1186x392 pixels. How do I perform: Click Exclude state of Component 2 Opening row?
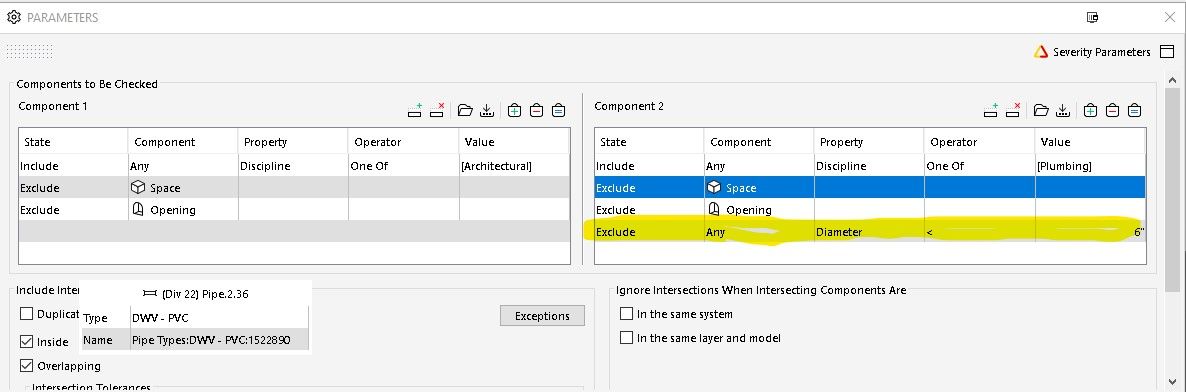(x=649, y=210)
